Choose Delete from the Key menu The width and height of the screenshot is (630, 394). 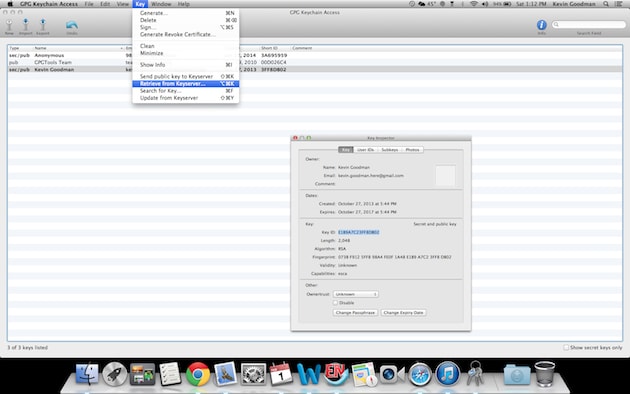tap(186, 20)
